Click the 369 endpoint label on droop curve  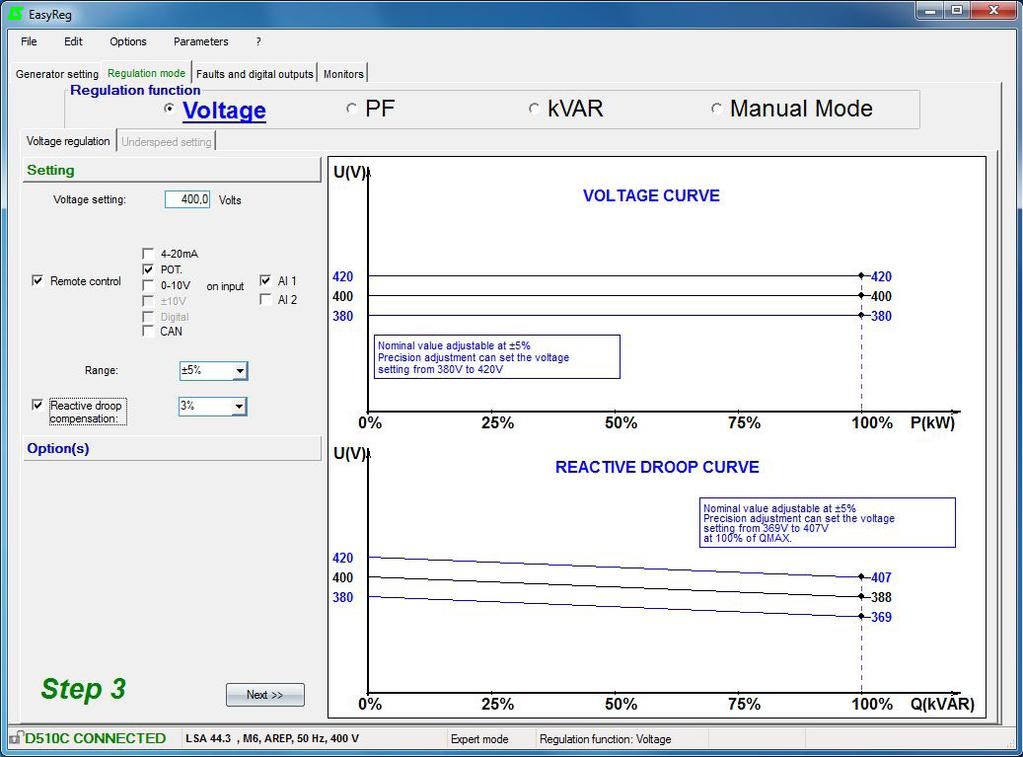pyautogui.click(x=881, y=617)
